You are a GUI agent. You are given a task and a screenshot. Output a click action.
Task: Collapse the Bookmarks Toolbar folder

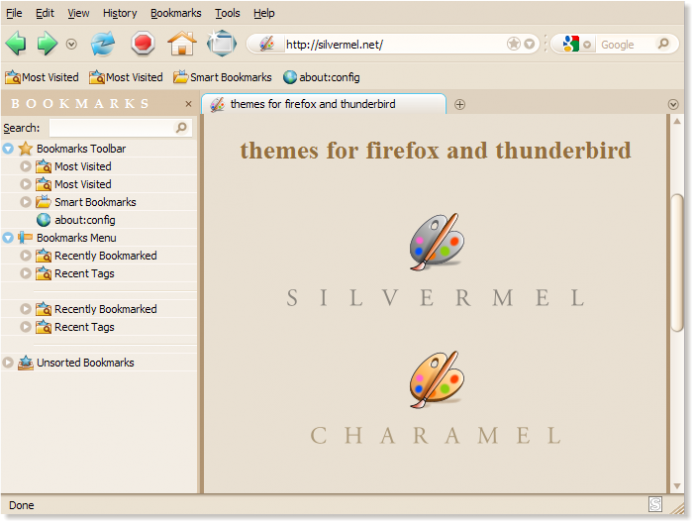point(8,149)
